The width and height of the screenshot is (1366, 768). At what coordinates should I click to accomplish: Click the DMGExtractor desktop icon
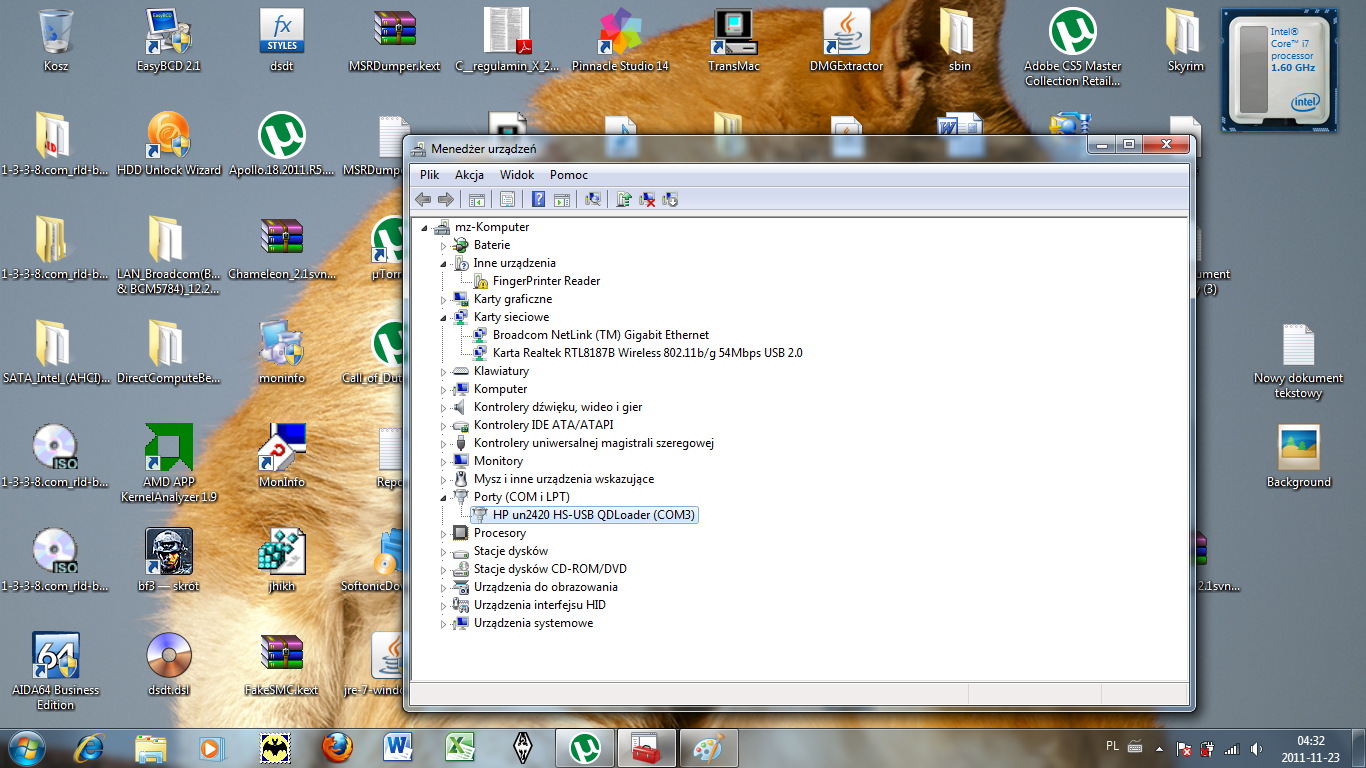pos(846,41)
